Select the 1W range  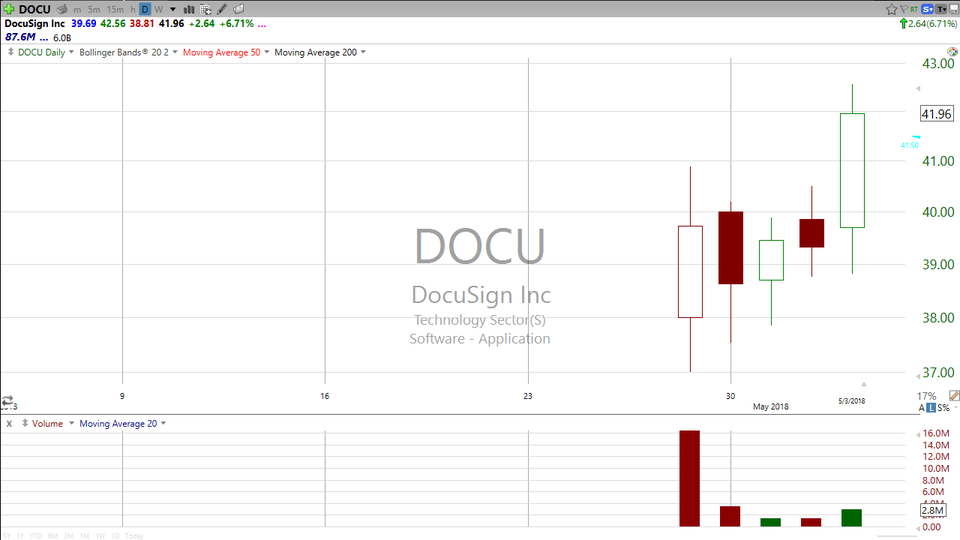click(x=100, y=536)
